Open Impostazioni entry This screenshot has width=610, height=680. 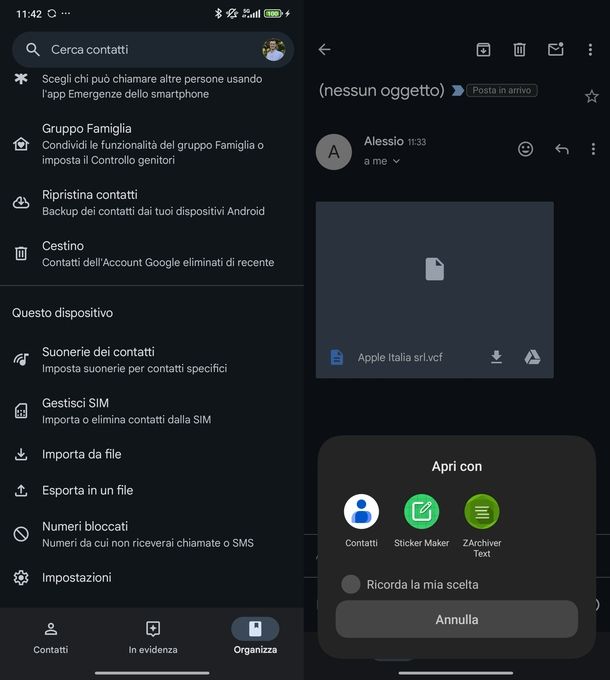tap(152, 578)
